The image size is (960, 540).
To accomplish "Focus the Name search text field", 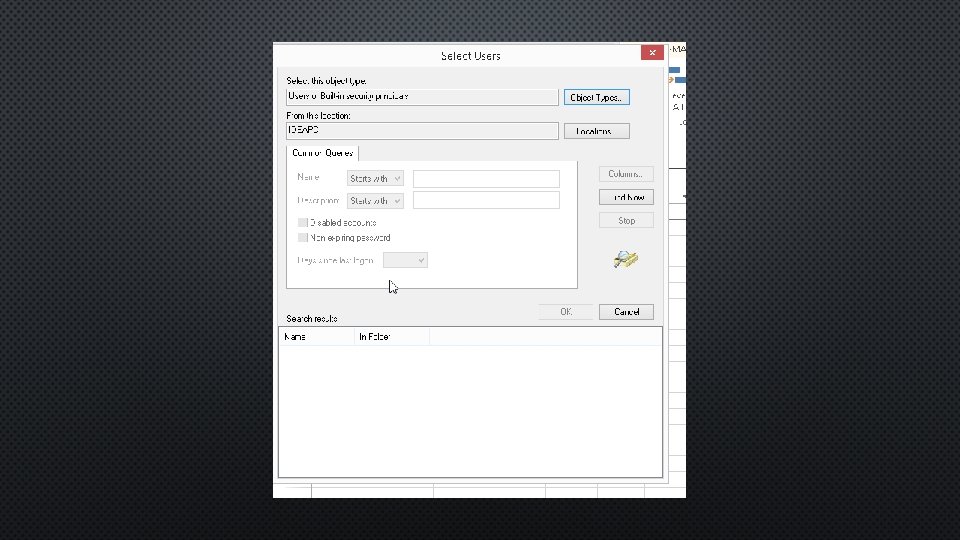I will click(x=486, y=178).
